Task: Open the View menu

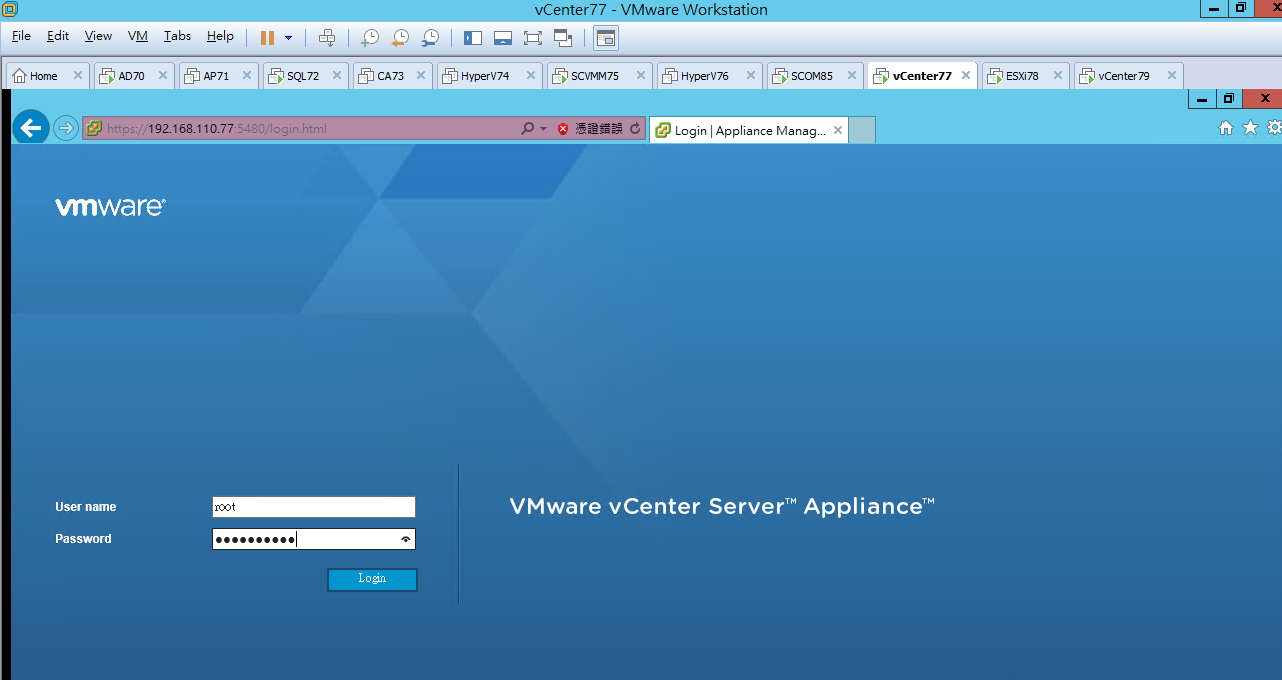Action: pyautogui.click(x=98, y=36)
